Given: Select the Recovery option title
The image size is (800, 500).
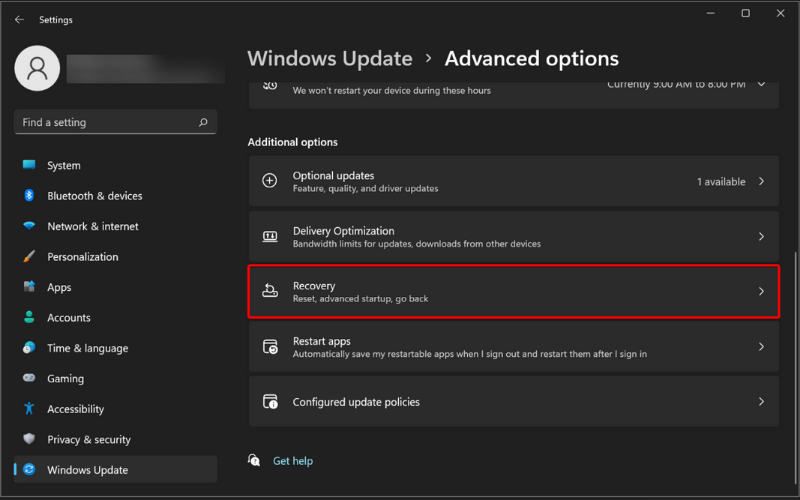Looking at the screenshot, I should click(x=314, y=286).
